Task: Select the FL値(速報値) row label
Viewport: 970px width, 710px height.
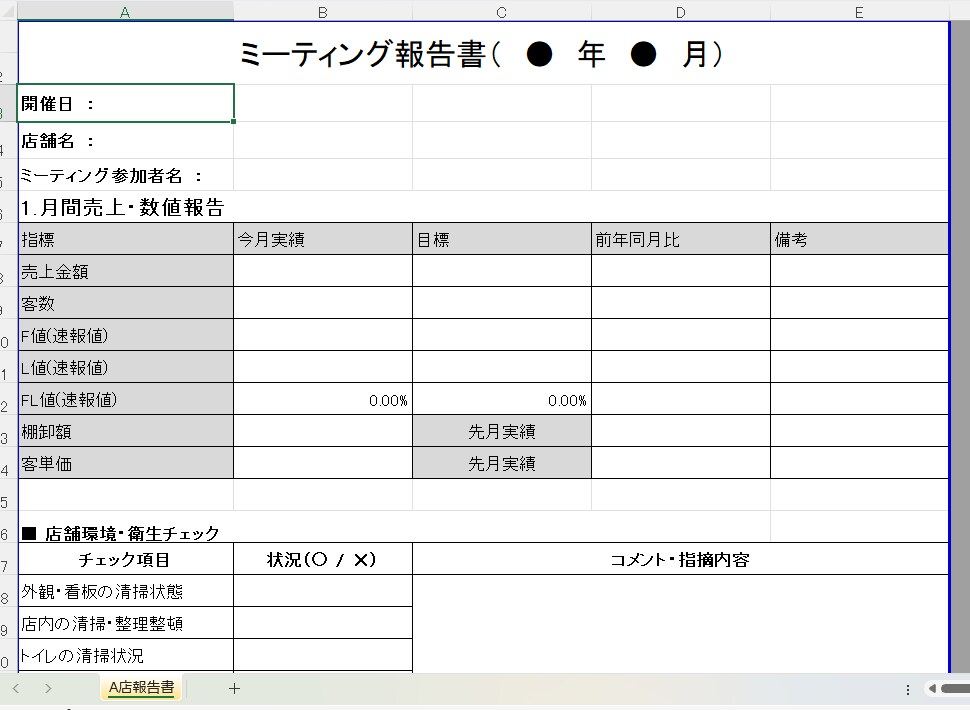Action: point(126,400)
